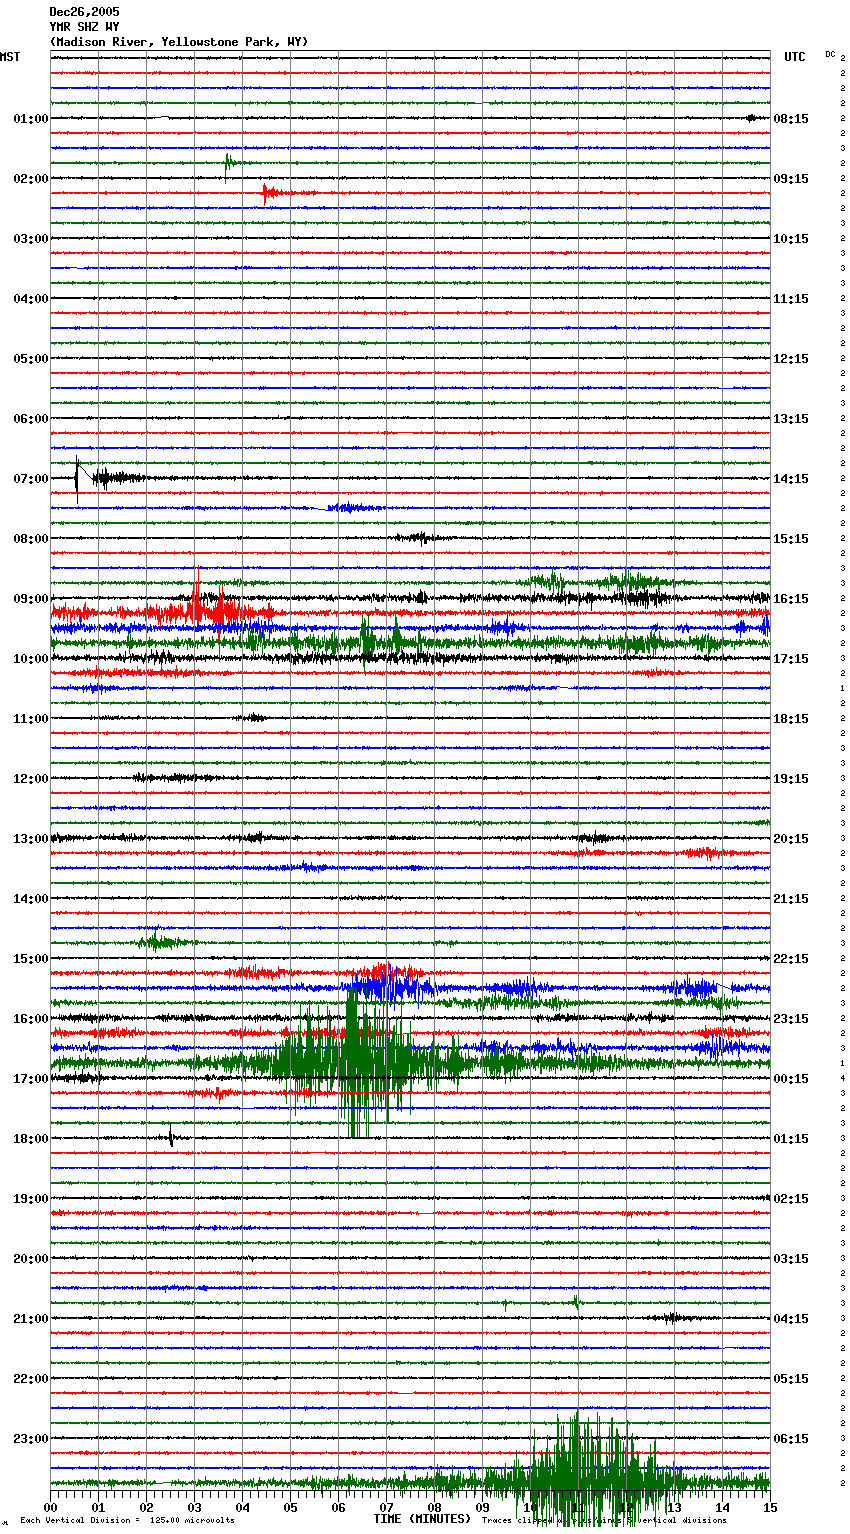Viewport: 850px width, 1534px height.
Task: Select the 02:00 MST time label
Action: click(31, 179)
